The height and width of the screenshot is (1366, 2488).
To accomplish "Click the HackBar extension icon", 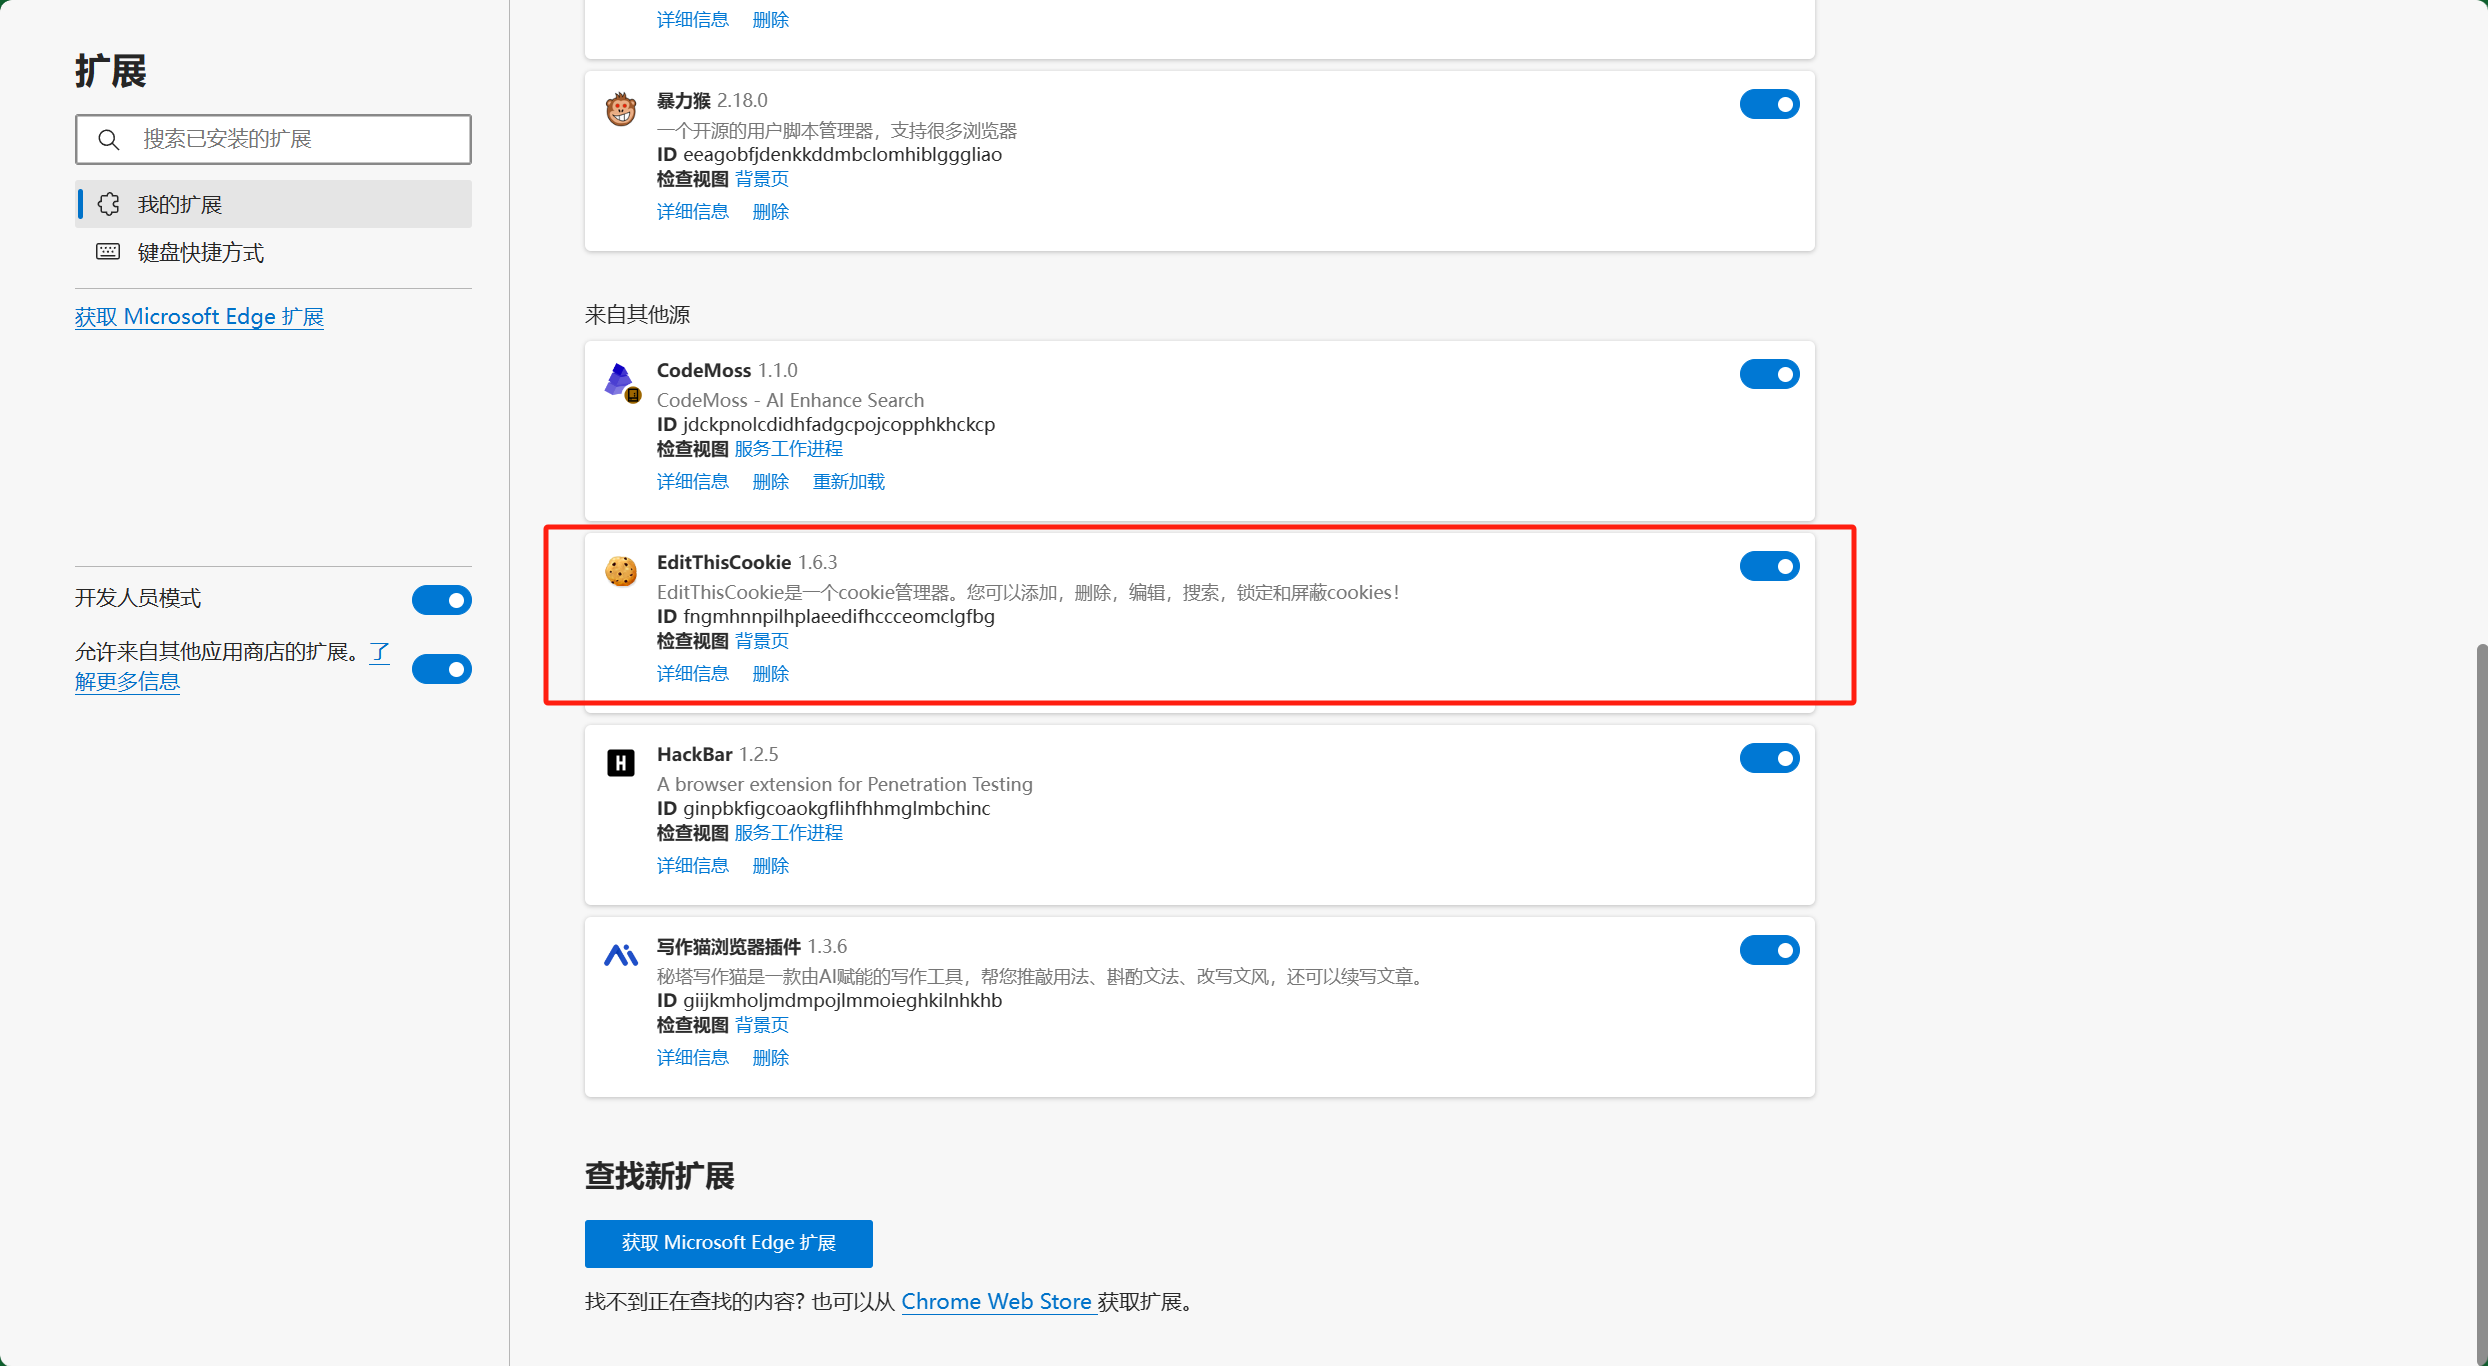I will [621, 763].
